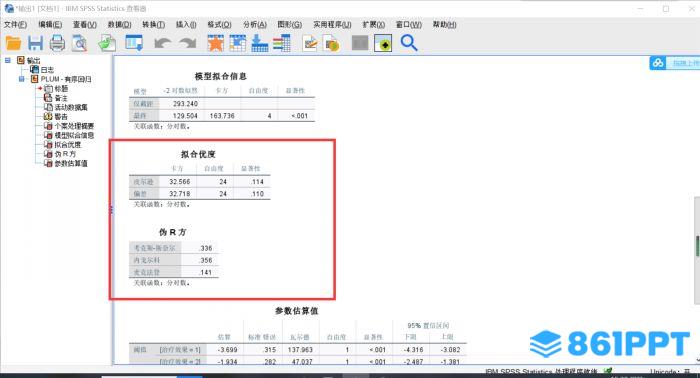This screenshot has height=378, width=700.
Task: Click the orange star Go to Data icon
Action: (x=216, y=43)
